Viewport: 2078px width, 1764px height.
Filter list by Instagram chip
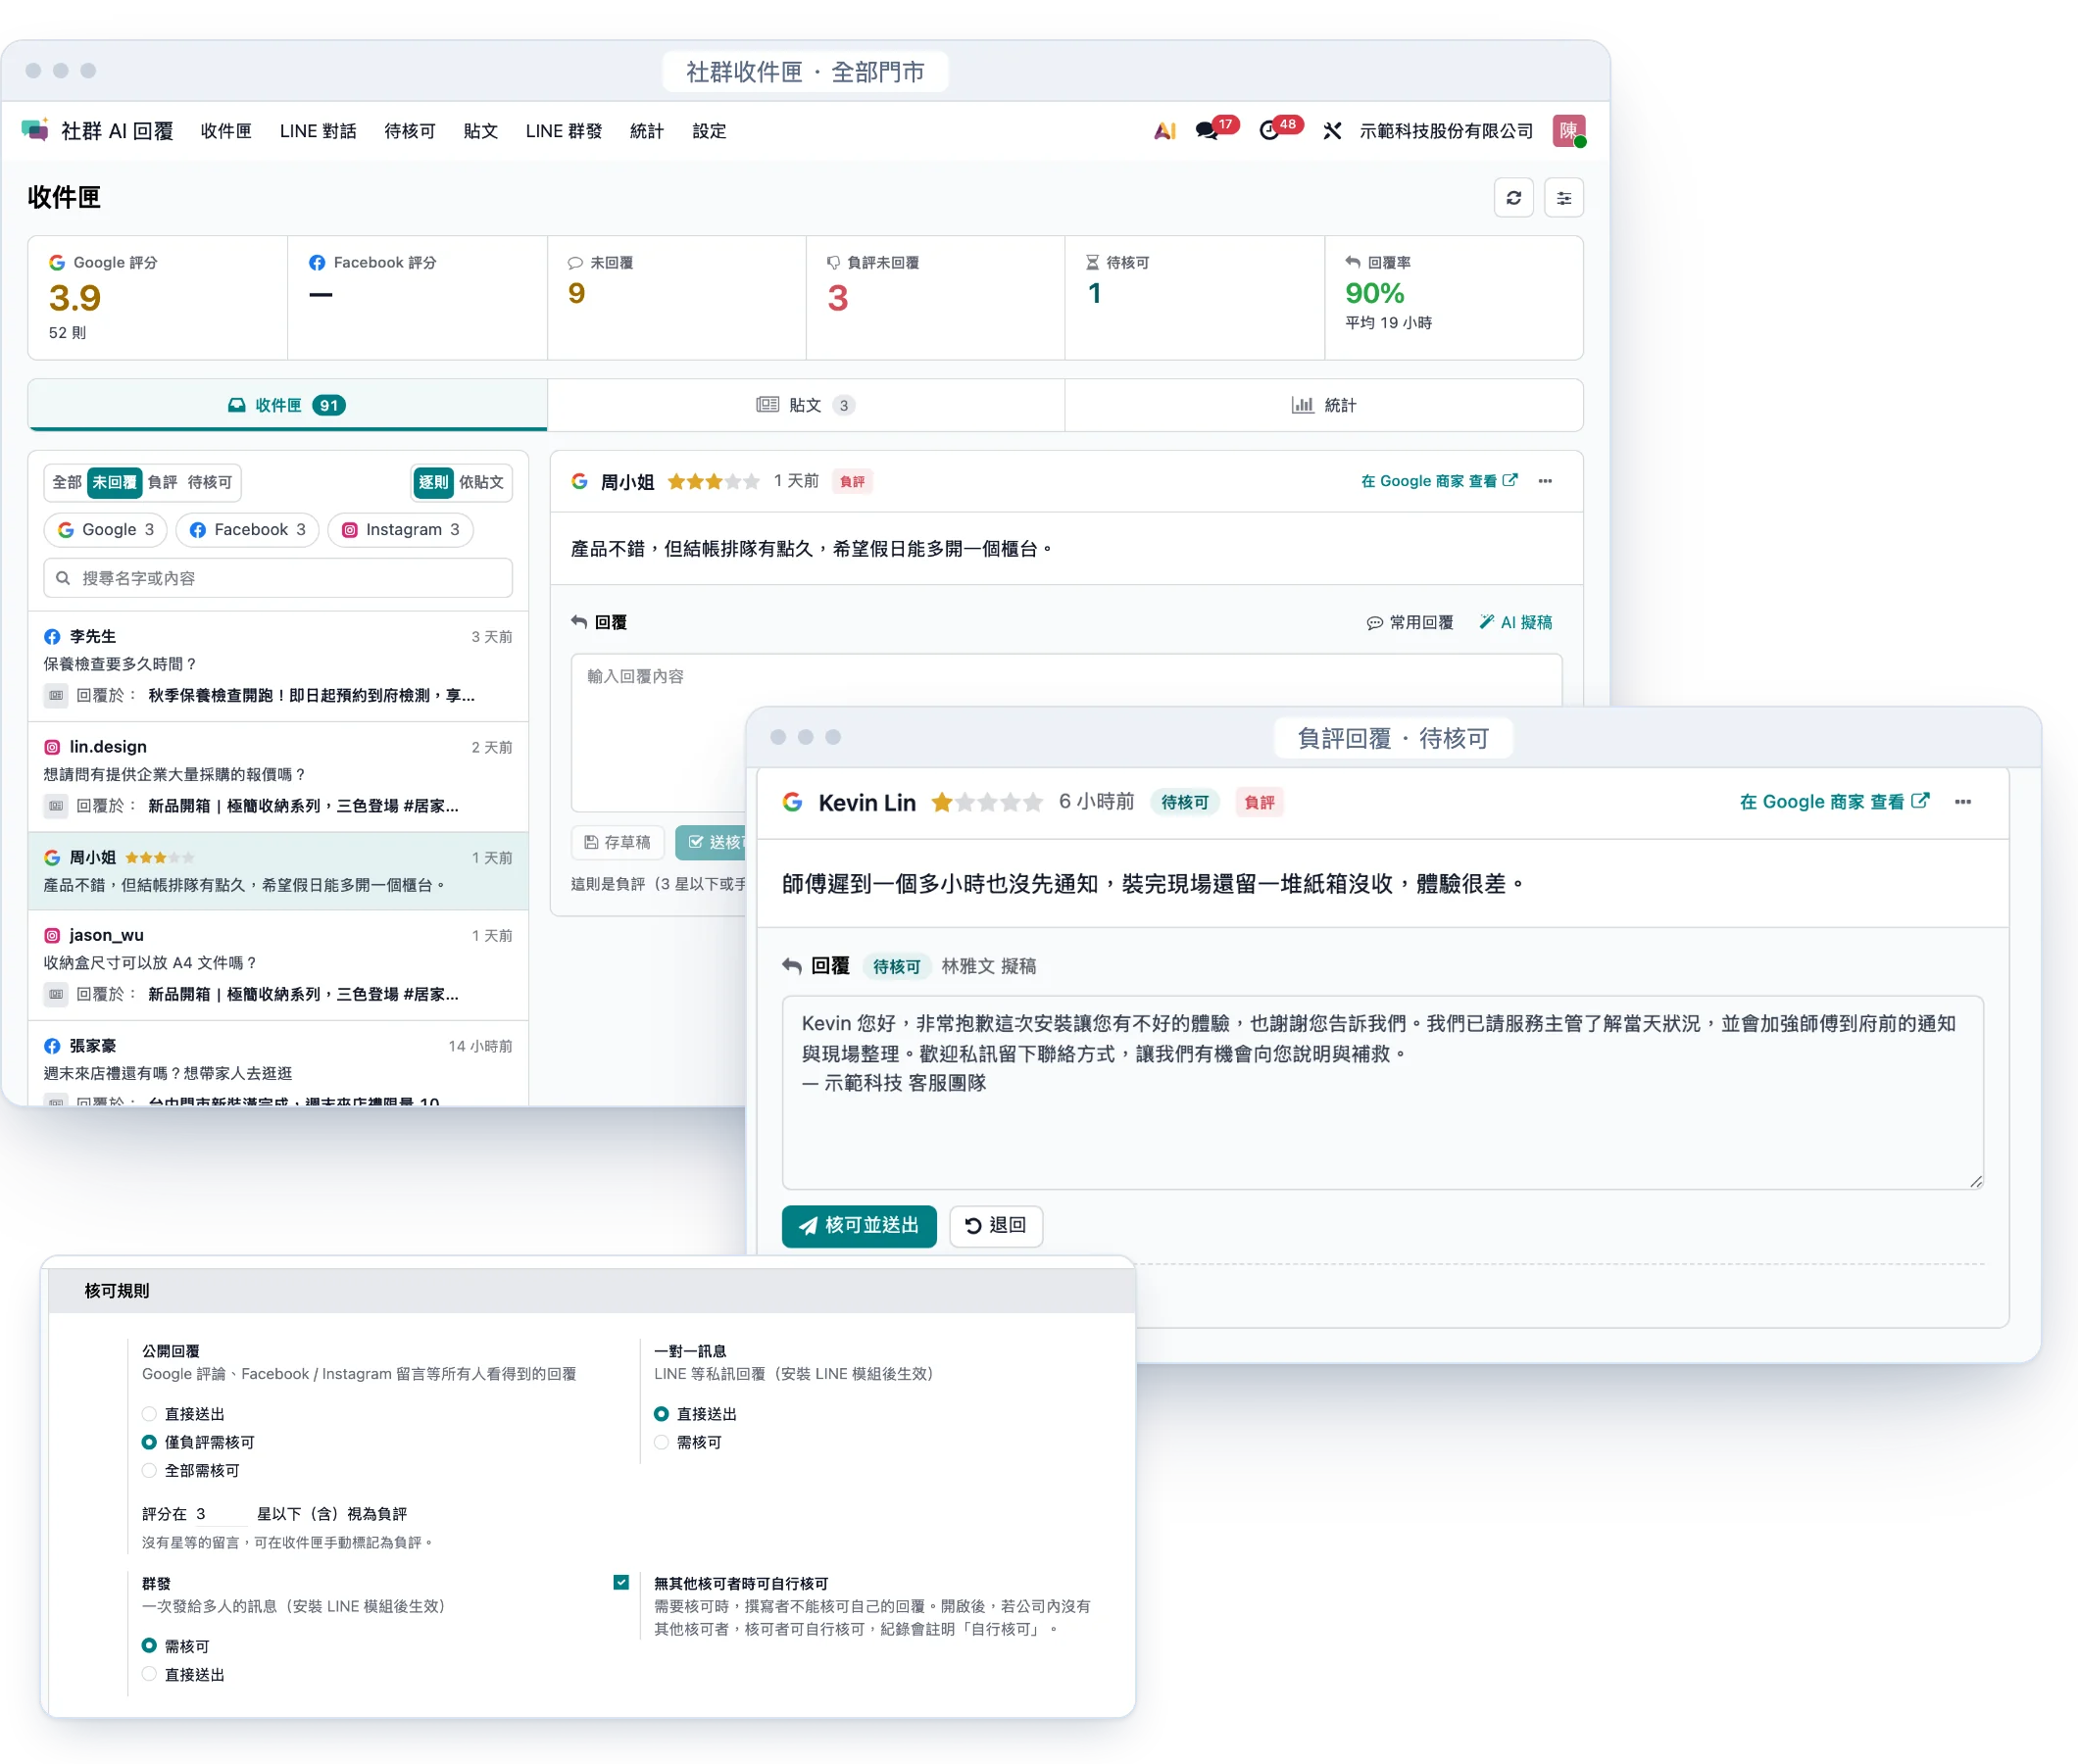[400, 529]
